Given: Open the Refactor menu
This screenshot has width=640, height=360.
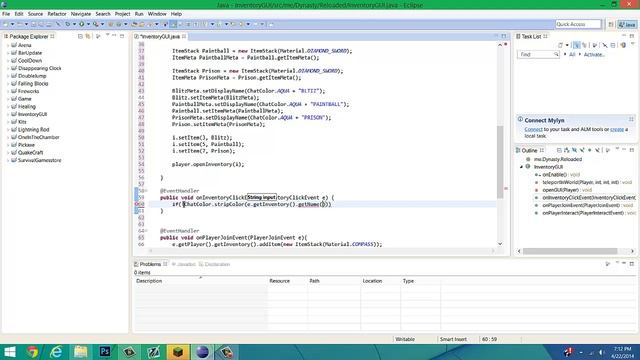Looking at the screenshot, I should point(57,14).
